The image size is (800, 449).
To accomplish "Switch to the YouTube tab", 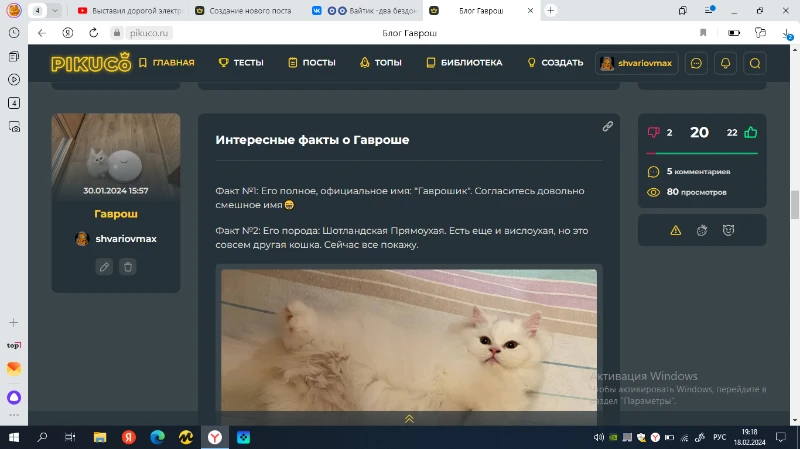I will [131, 10].
